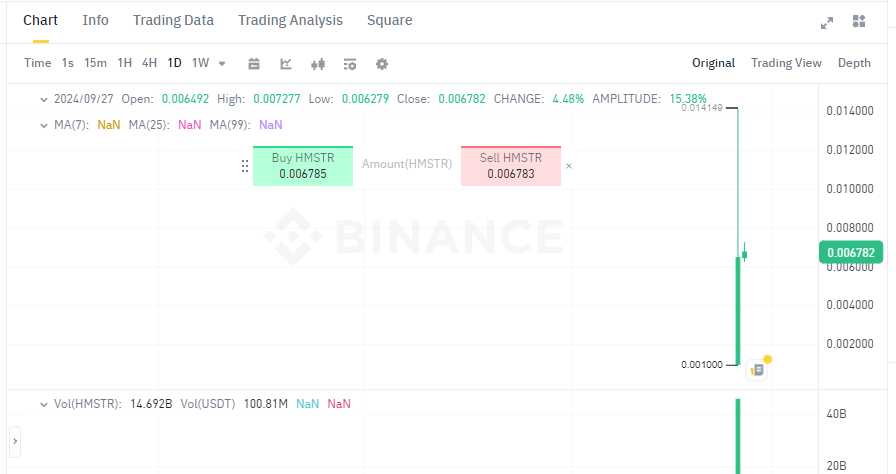Open the multi-chart grid layout icon

pos(859,21)
